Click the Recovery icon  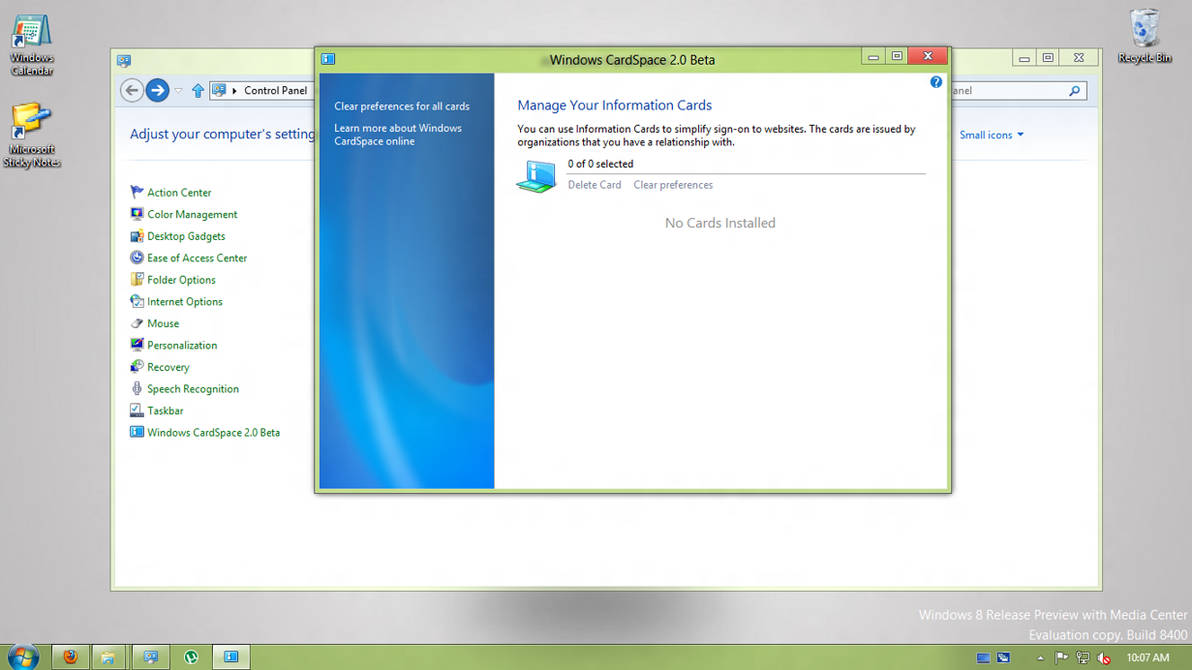click(137, 367)
